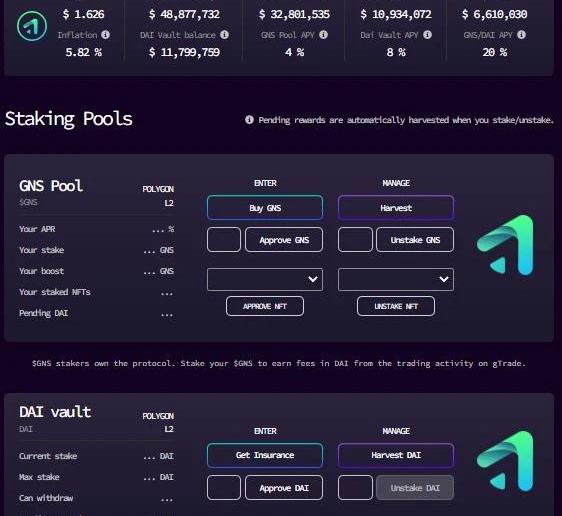Click the info icon beside pending rewards note
The image size is (562, 516).
pyautogui.click(x=249, y=120)
